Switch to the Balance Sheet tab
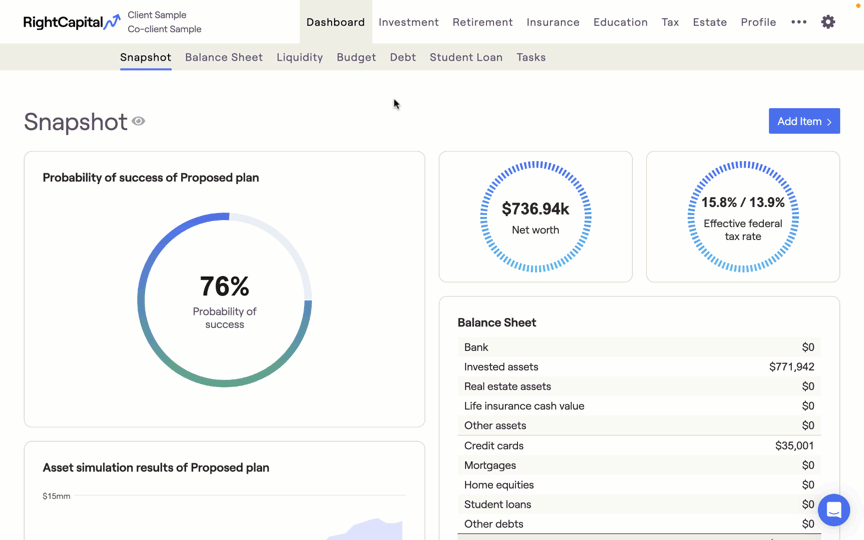 (224, 57)
